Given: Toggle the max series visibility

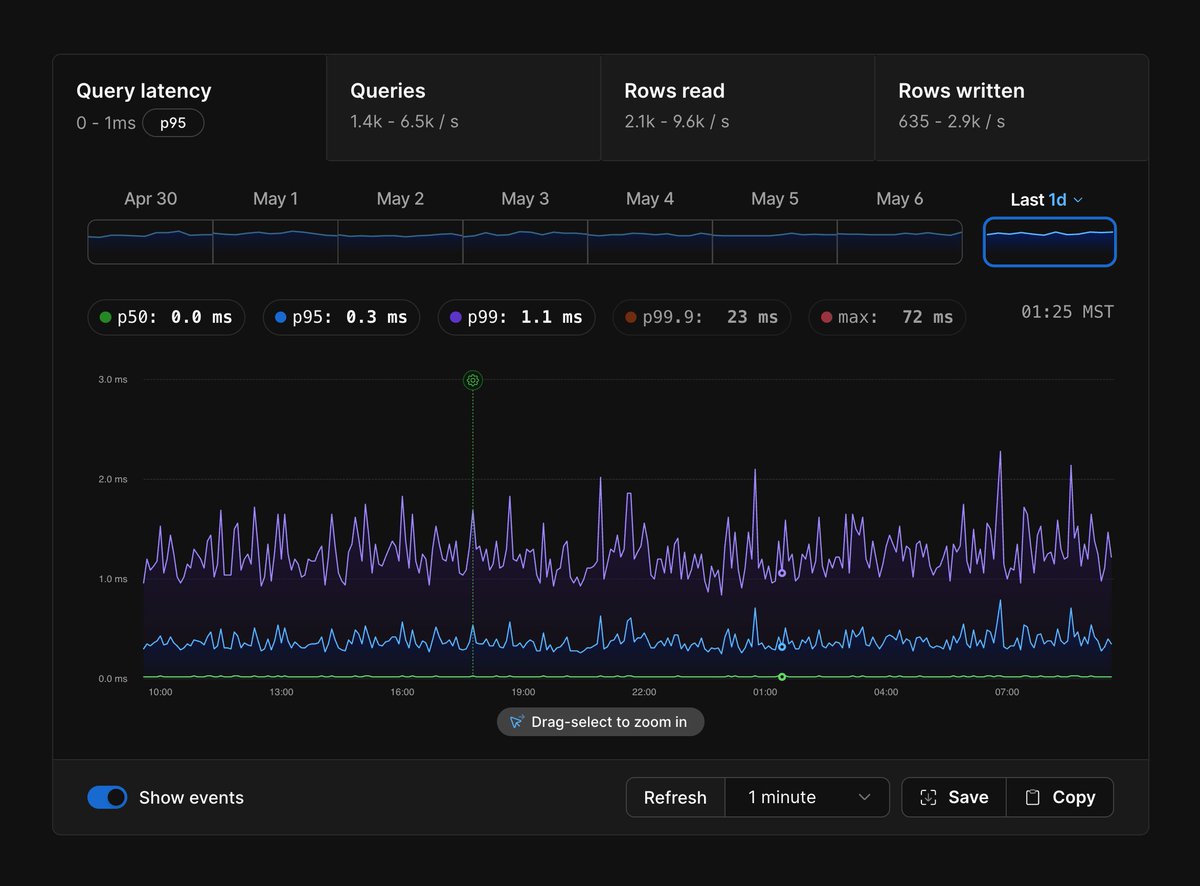Looking at the screenshot, I should point(887,317).
